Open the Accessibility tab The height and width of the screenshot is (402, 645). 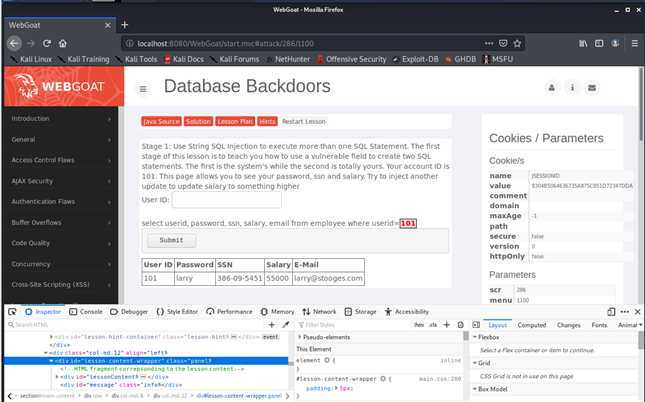[x=406, y=312]
